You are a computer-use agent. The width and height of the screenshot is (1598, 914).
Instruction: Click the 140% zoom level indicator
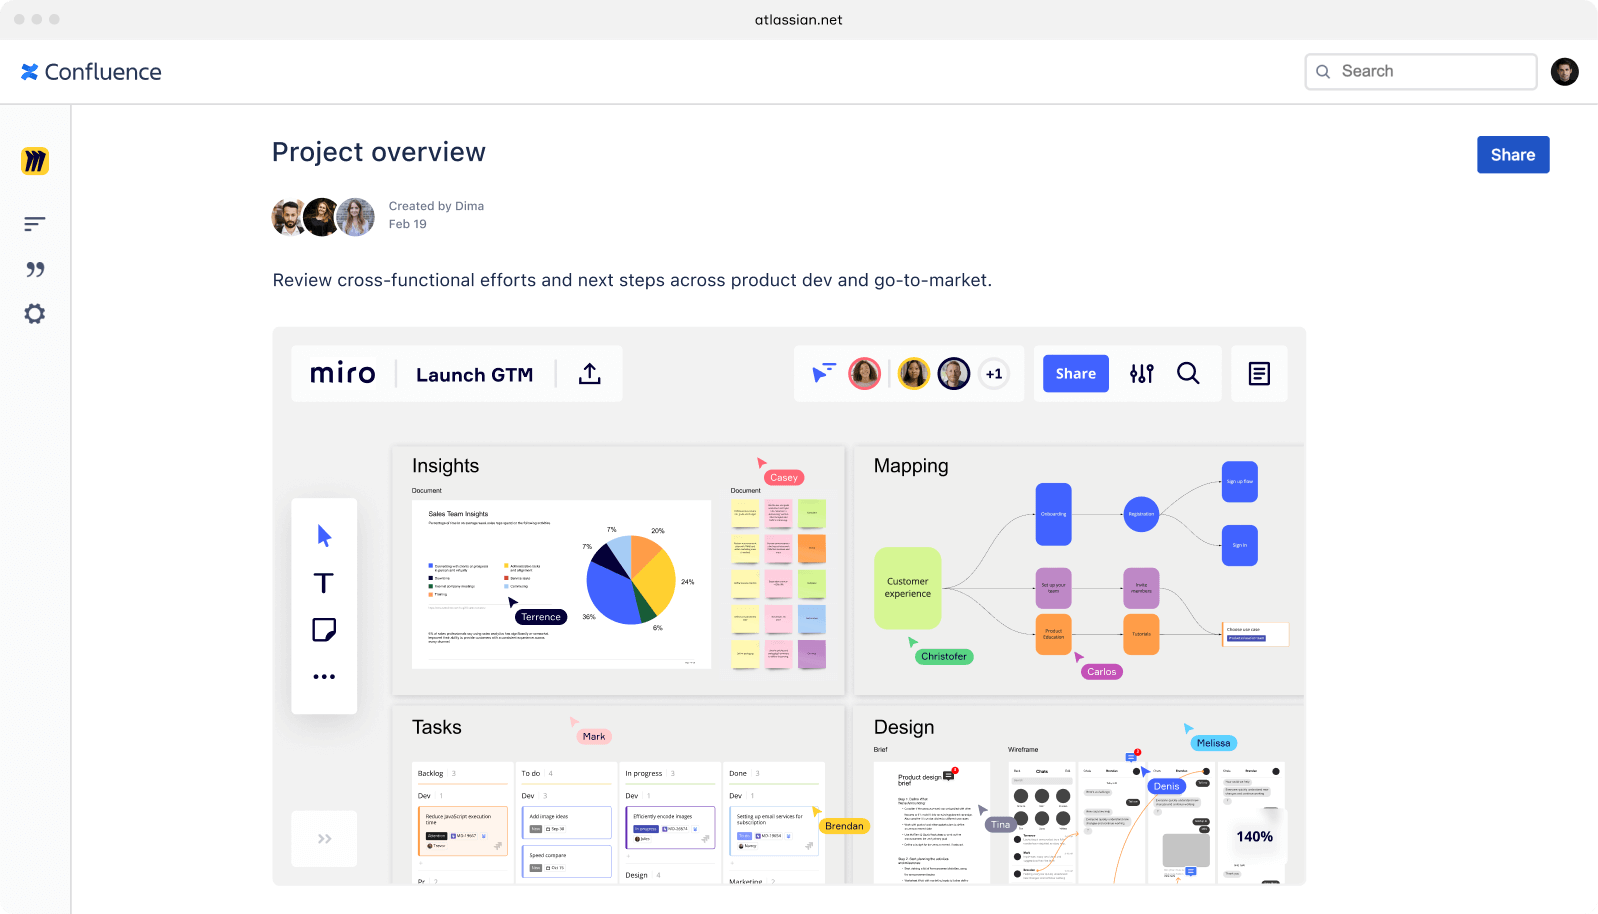[1255, 837]
